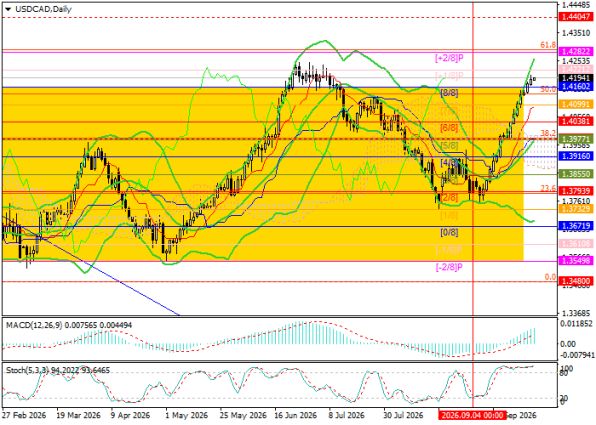596x425 pixels.
Task: Click the red 1.37939 price label
Action: coord(577,191)
